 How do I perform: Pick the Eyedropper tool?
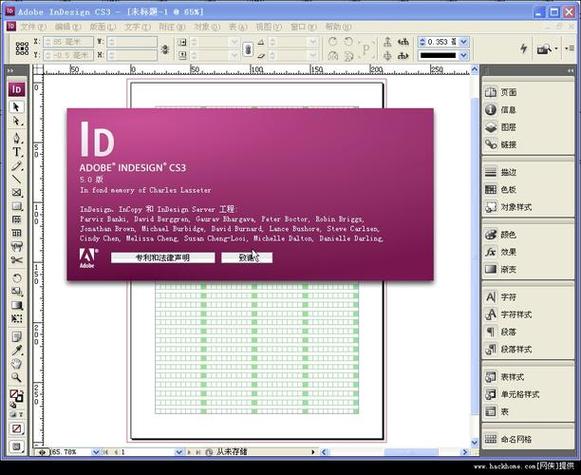[17, 350]
